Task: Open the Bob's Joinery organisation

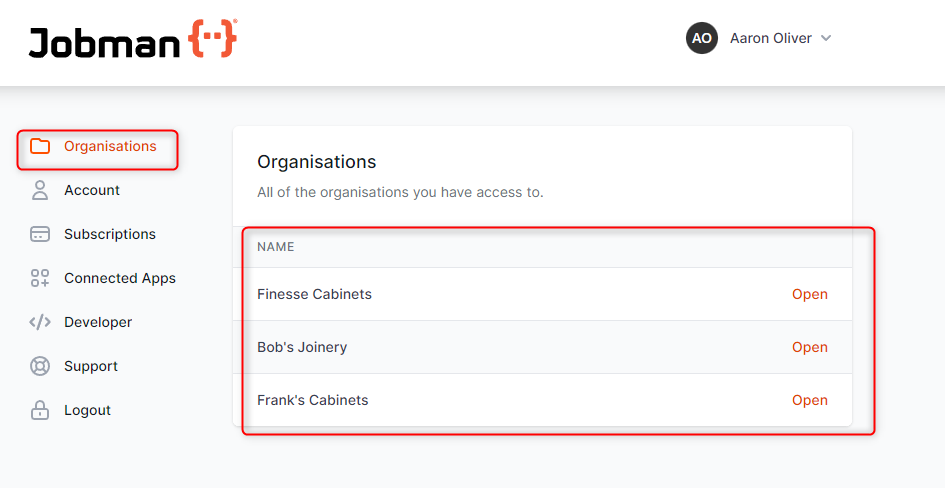Action: click(x=809, y=347)
